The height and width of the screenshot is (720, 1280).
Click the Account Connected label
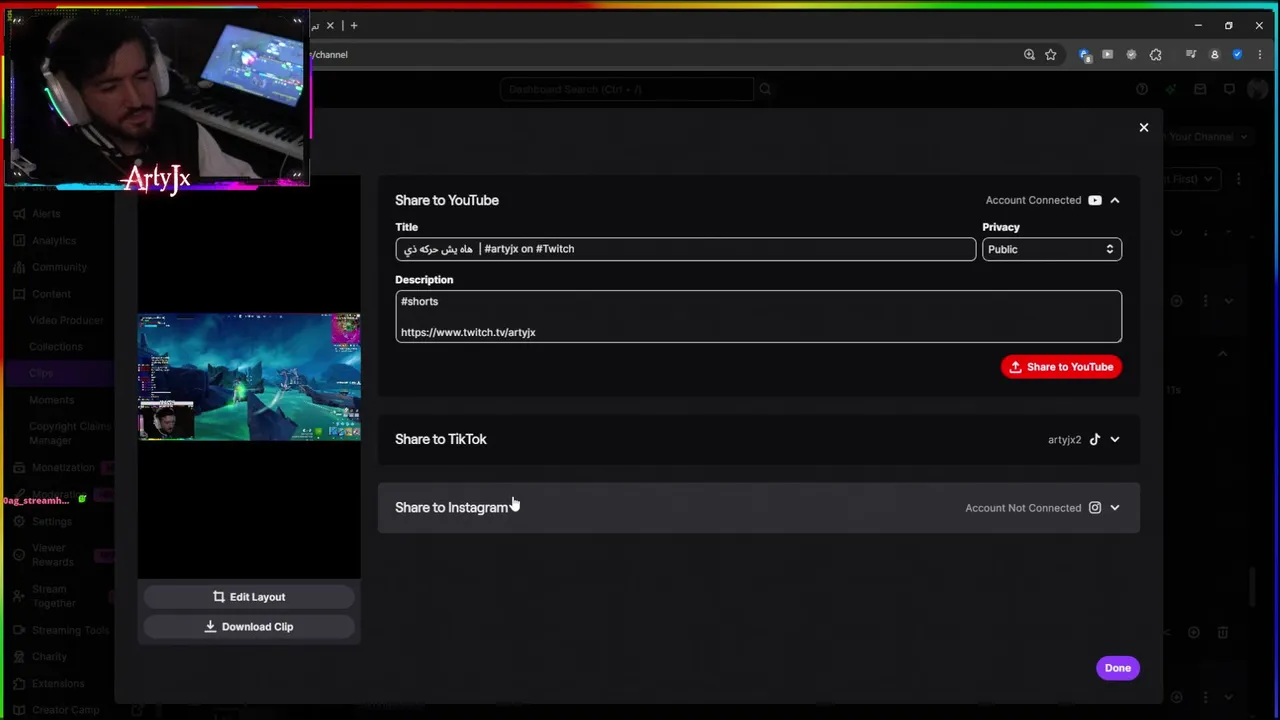tap(1033, 200)
